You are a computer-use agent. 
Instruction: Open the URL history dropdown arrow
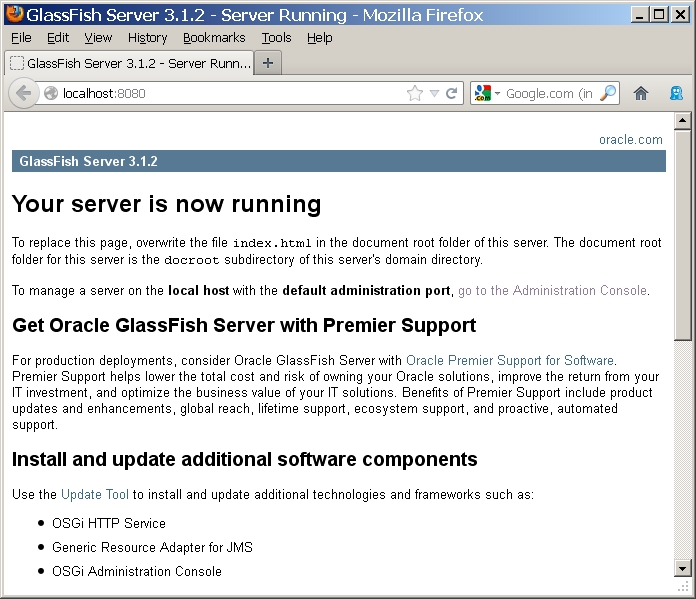point(434,93)
